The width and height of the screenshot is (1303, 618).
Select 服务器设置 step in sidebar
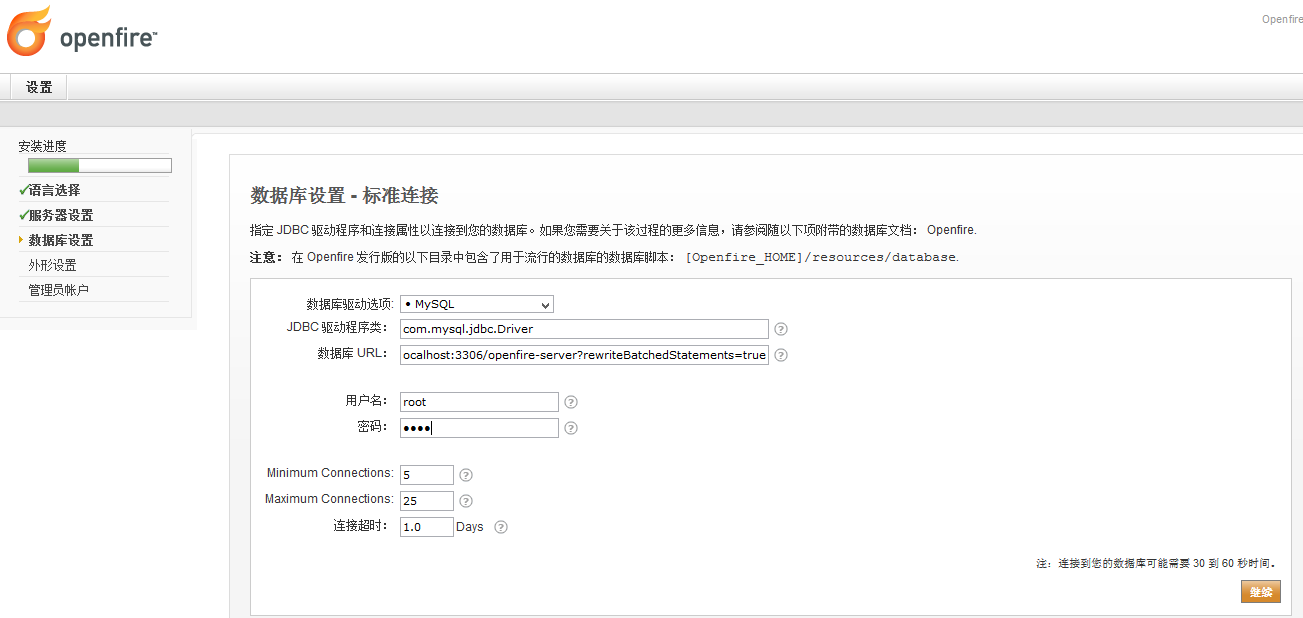click(61, 215)
